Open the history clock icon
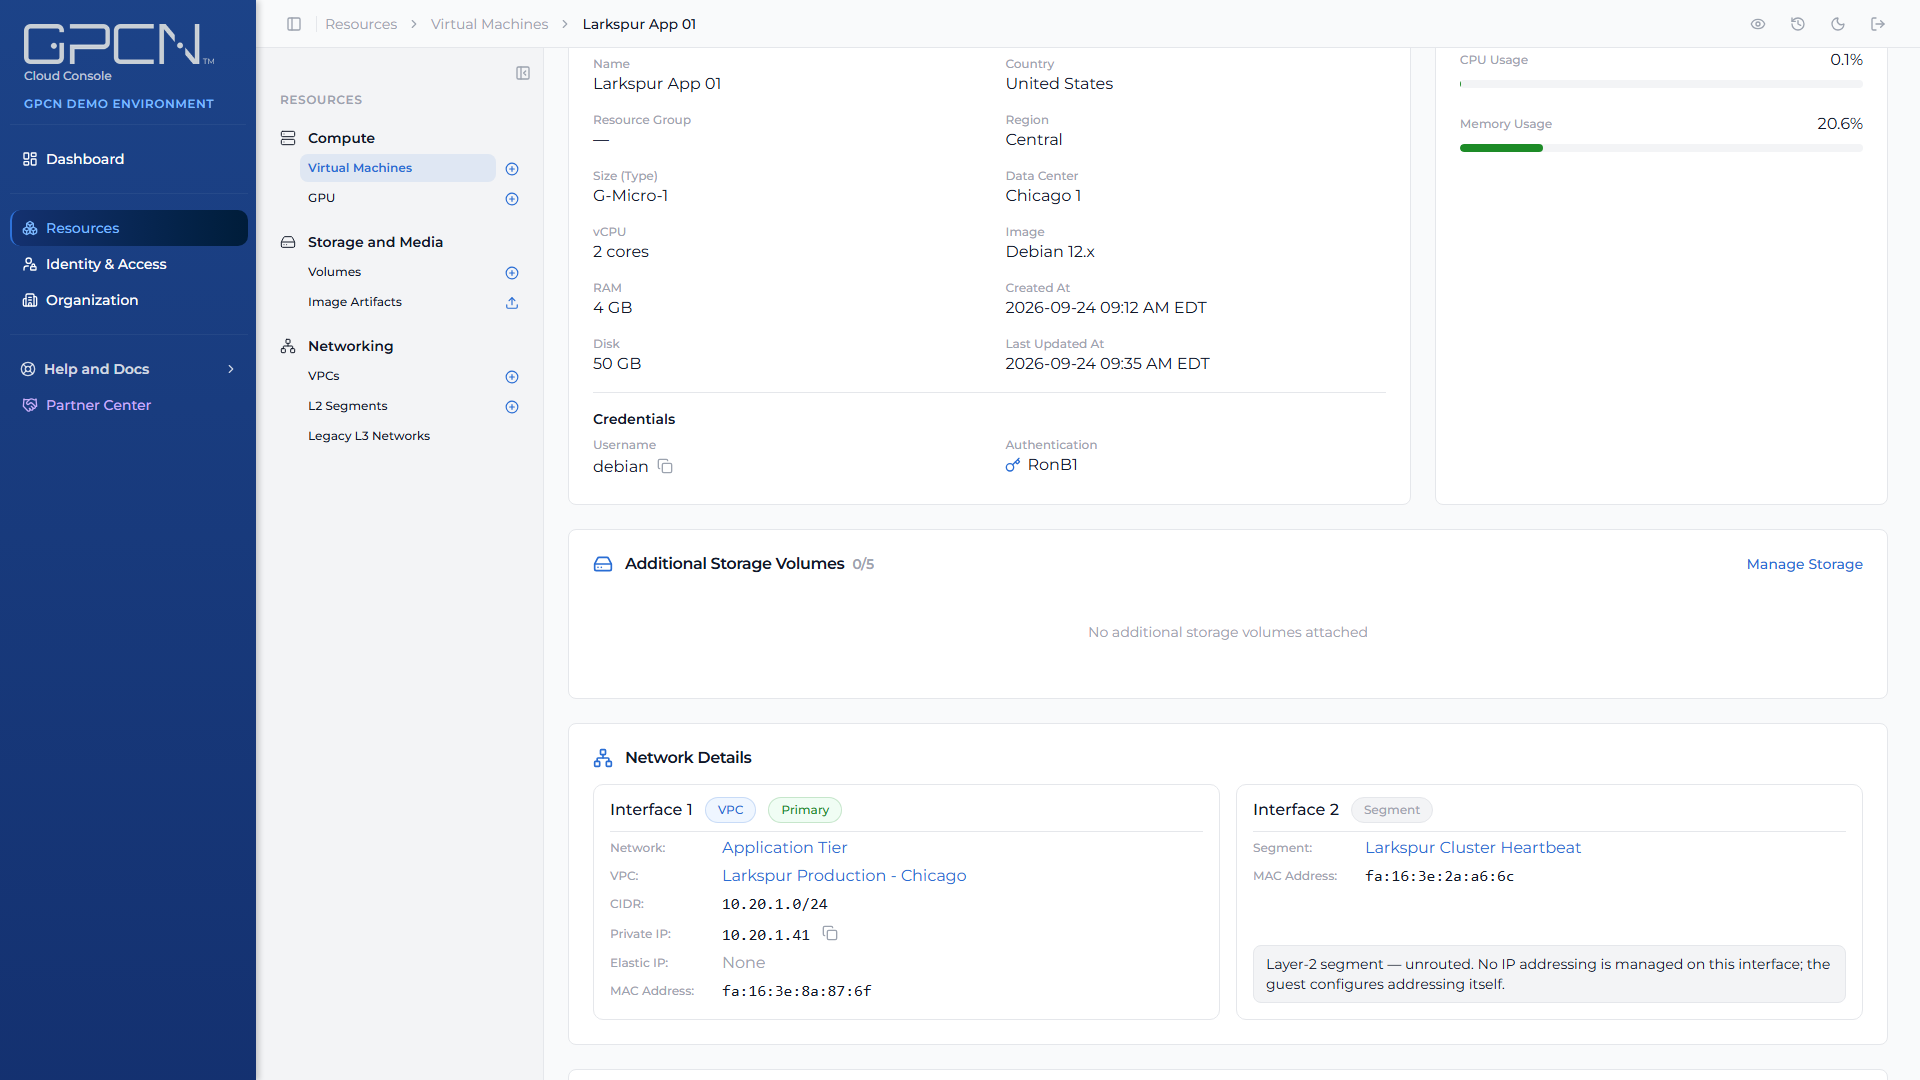 point(1798,24)
